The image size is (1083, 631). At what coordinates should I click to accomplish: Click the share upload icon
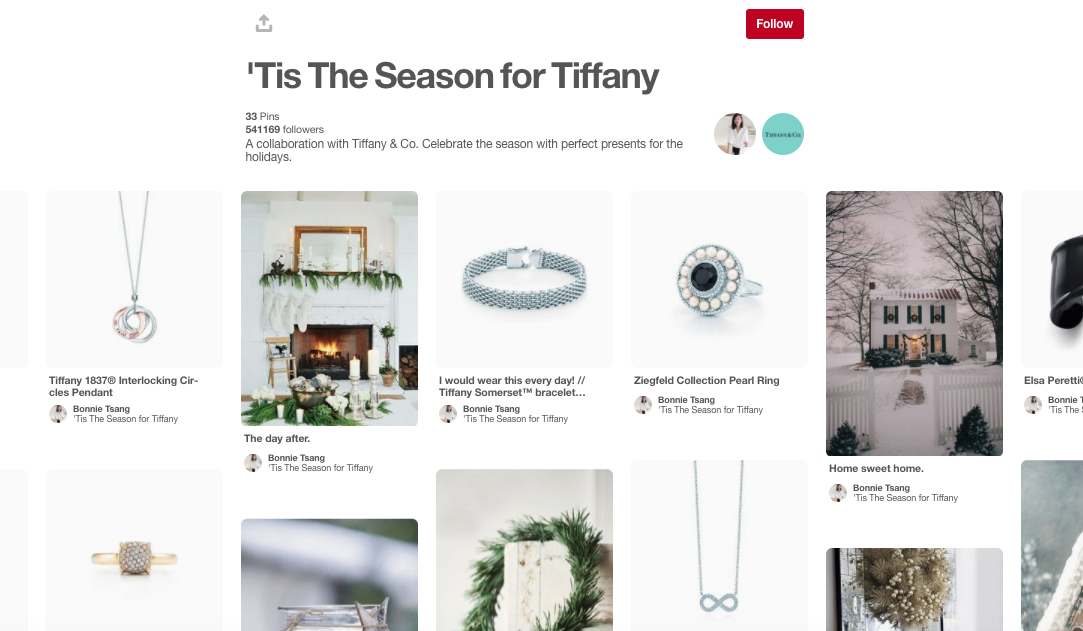[x=264, y=23]
